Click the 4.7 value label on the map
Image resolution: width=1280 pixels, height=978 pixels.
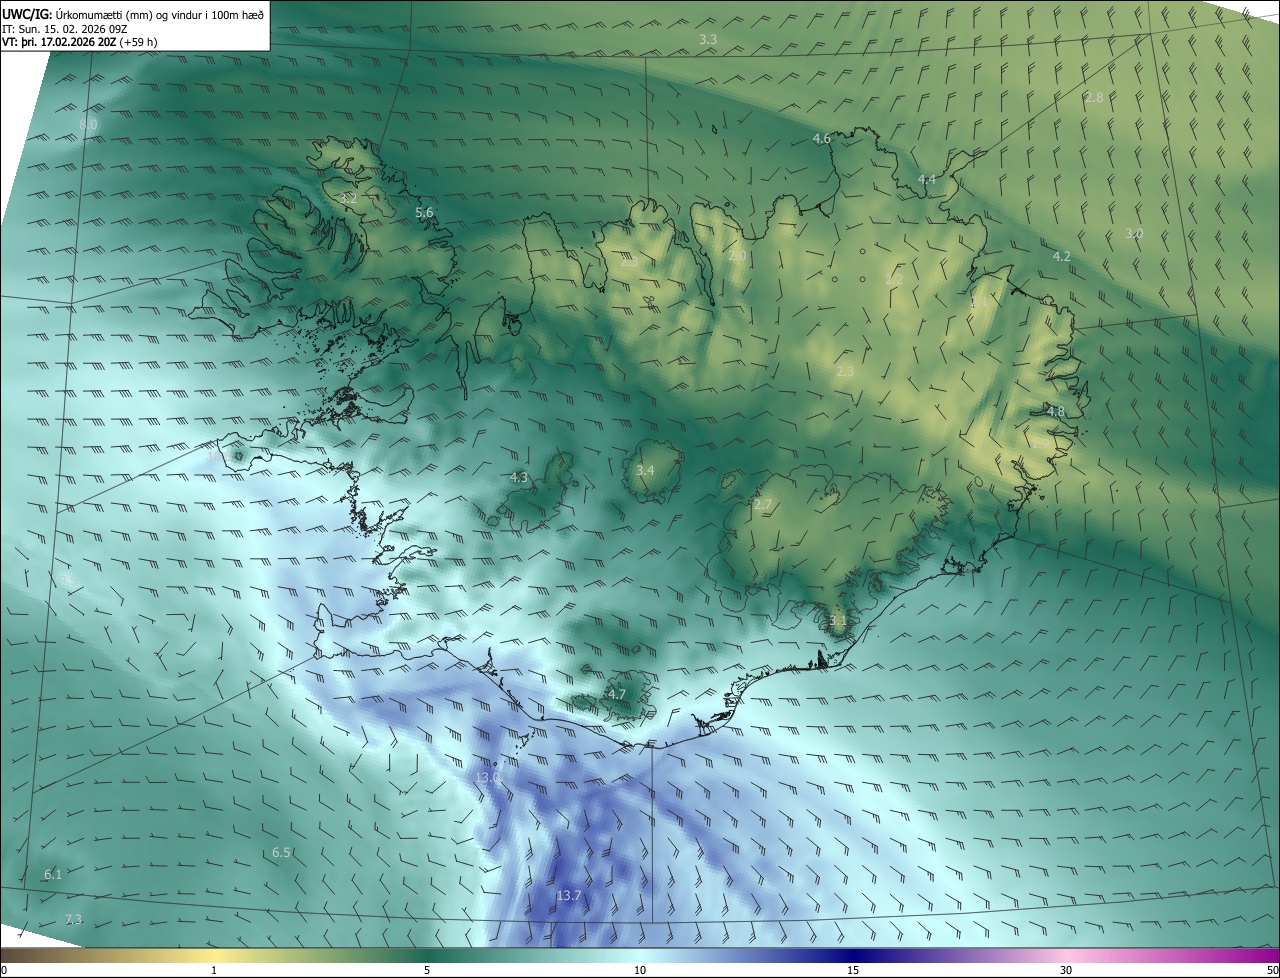click(x=617, y=694)
